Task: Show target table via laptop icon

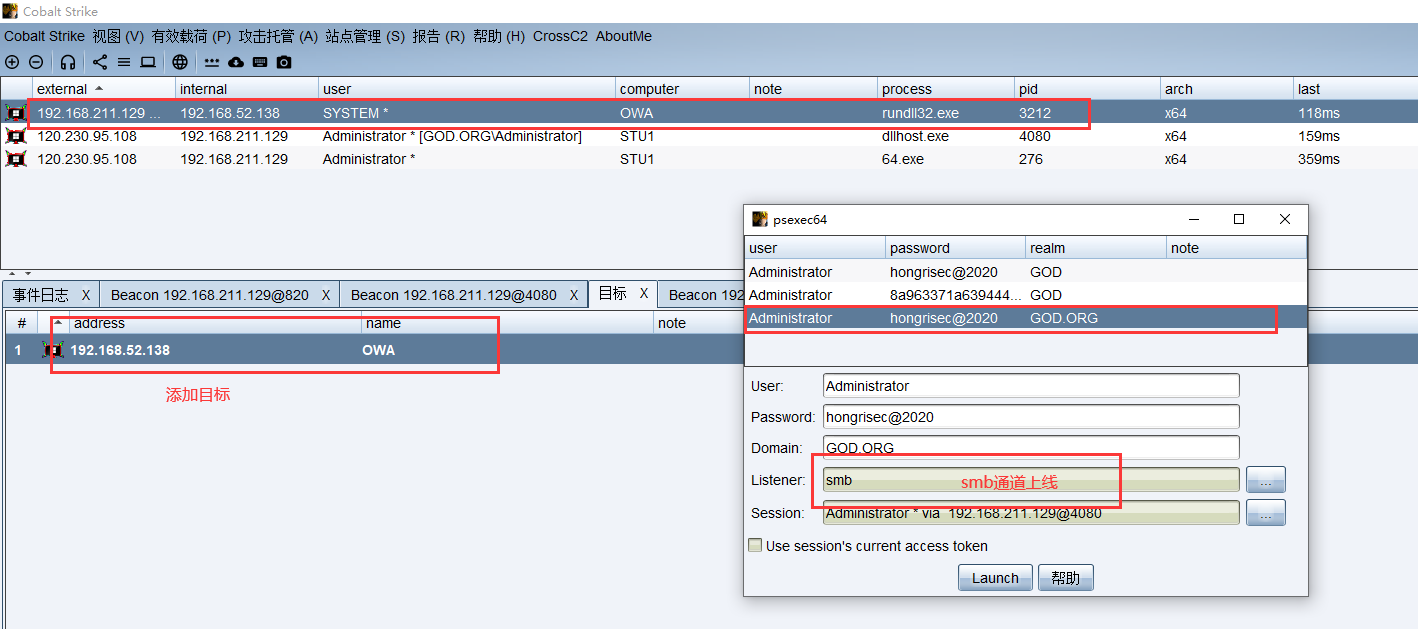Action: [x=148, y=62]
